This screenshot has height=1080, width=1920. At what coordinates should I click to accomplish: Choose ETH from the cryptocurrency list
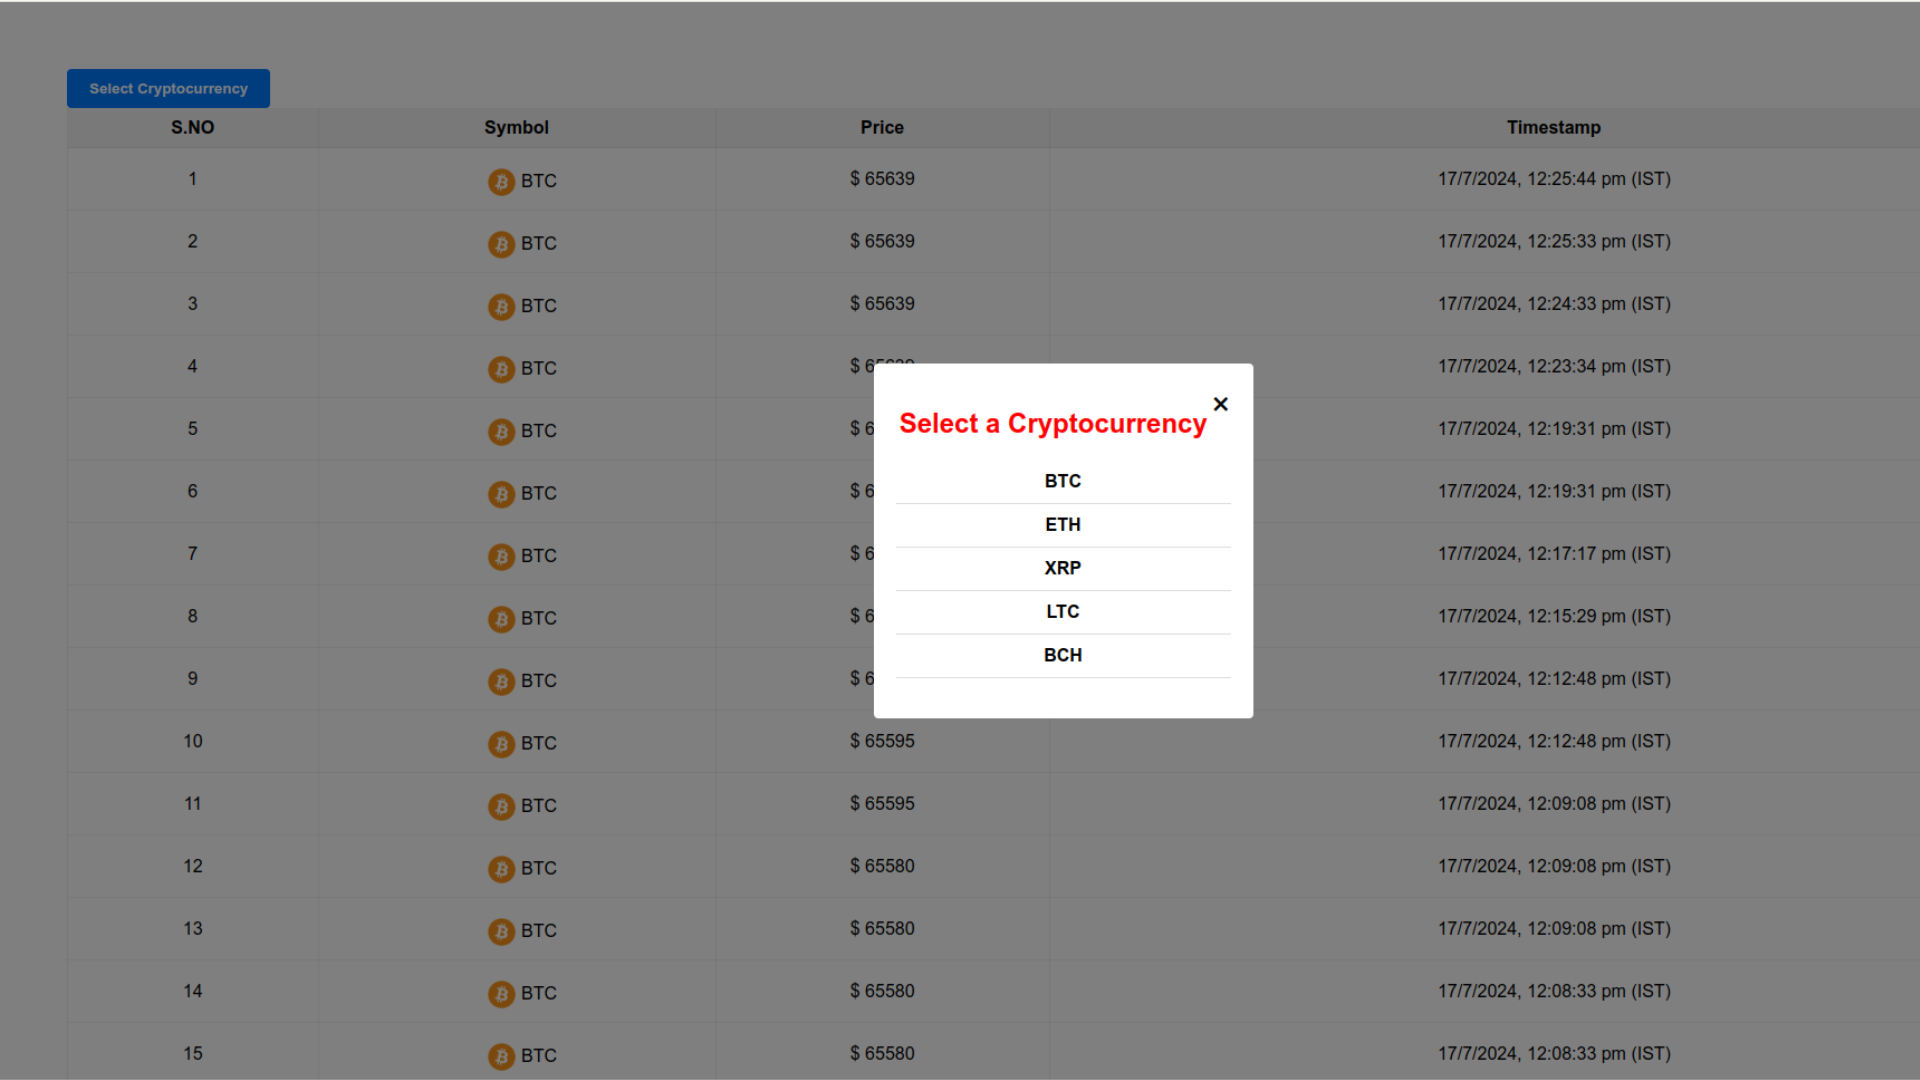pyautogui.click(x=1062, y=525)
